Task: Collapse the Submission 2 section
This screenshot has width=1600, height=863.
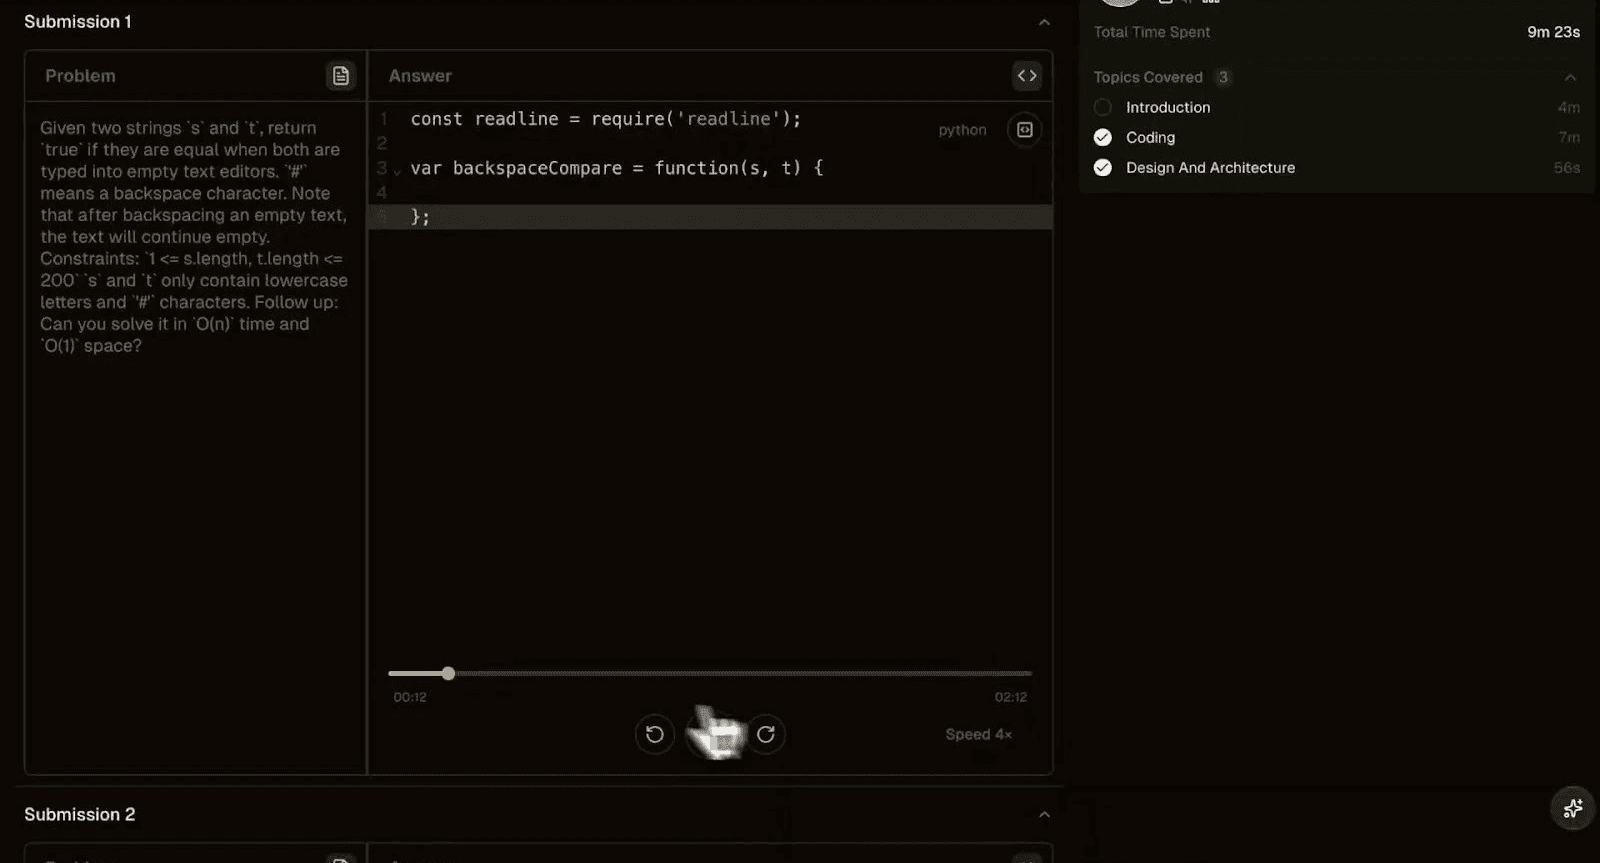Action: coord(1044,815)
